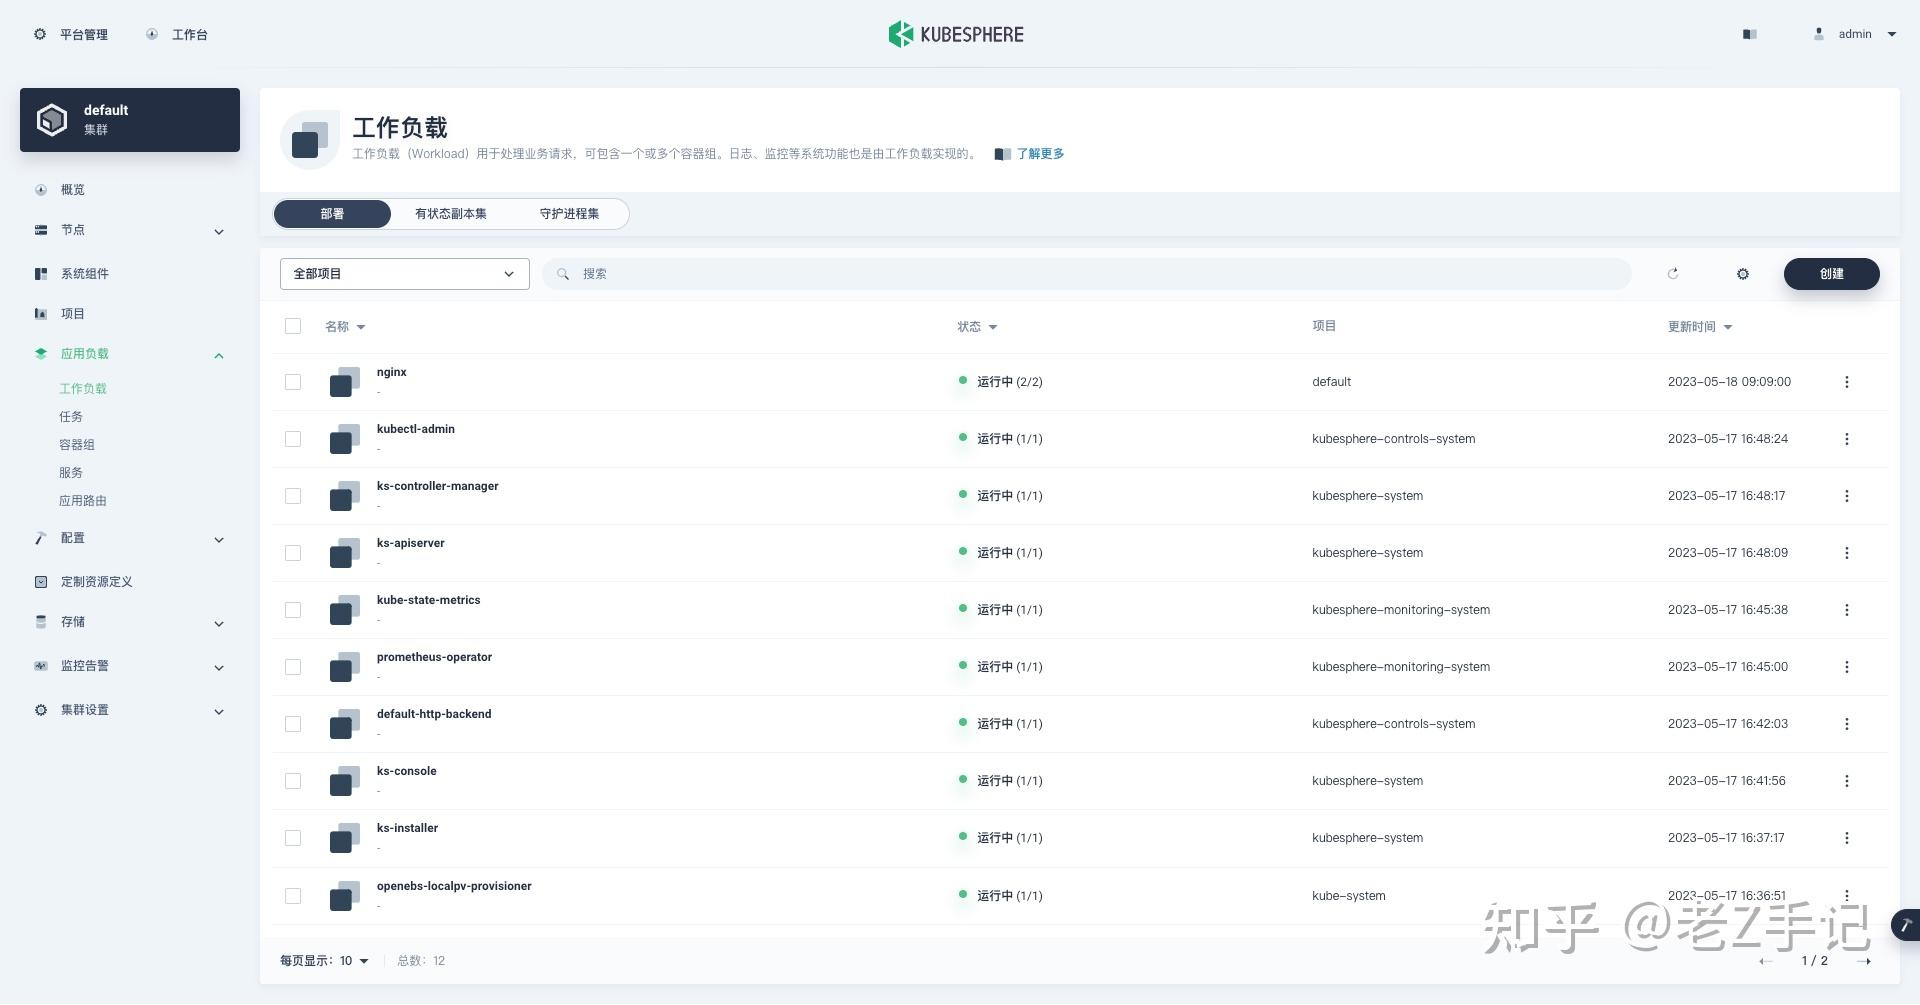Image resolution: width=1920 pixels, height=1005 pixels.
Task: Open the documentation icon beside admin
Action: tap(1749, 34)
